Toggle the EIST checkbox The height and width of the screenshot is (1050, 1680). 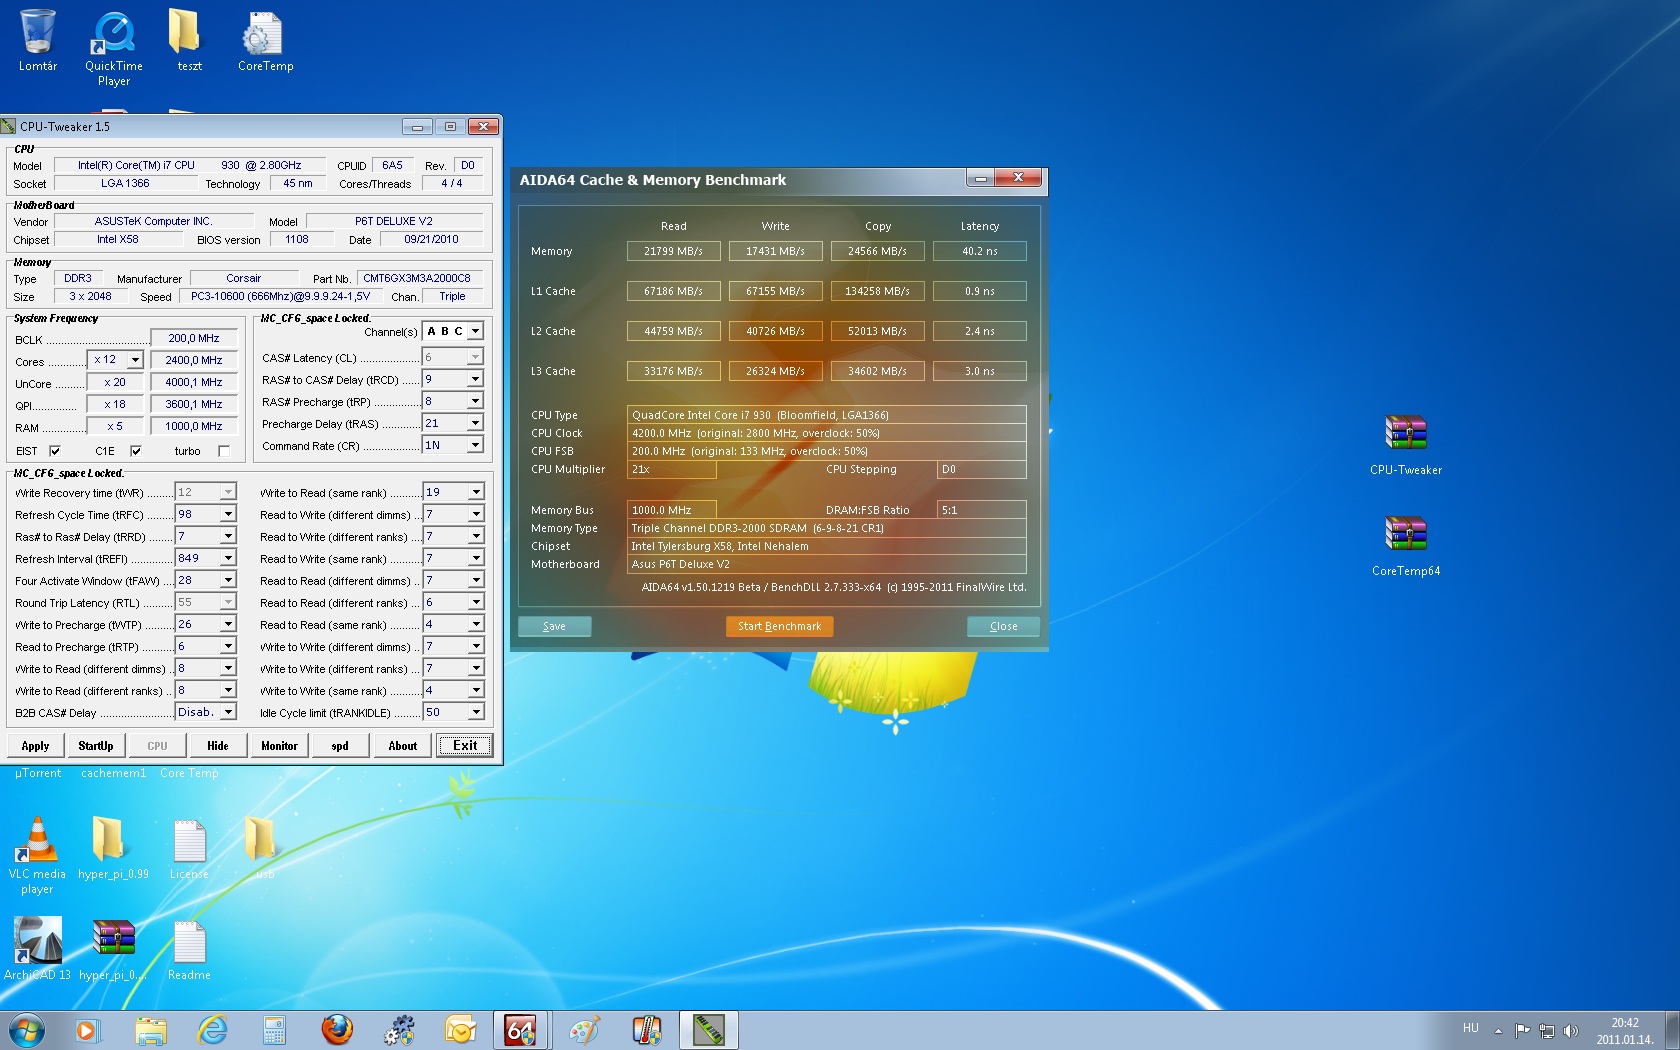click(x=55, y=451)
